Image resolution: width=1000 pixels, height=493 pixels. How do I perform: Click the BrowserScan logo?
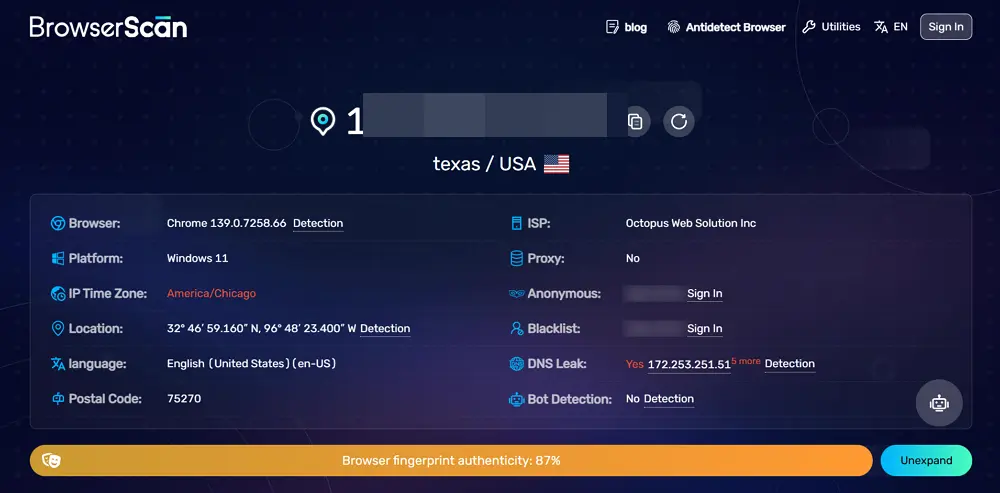pos(108,27)
